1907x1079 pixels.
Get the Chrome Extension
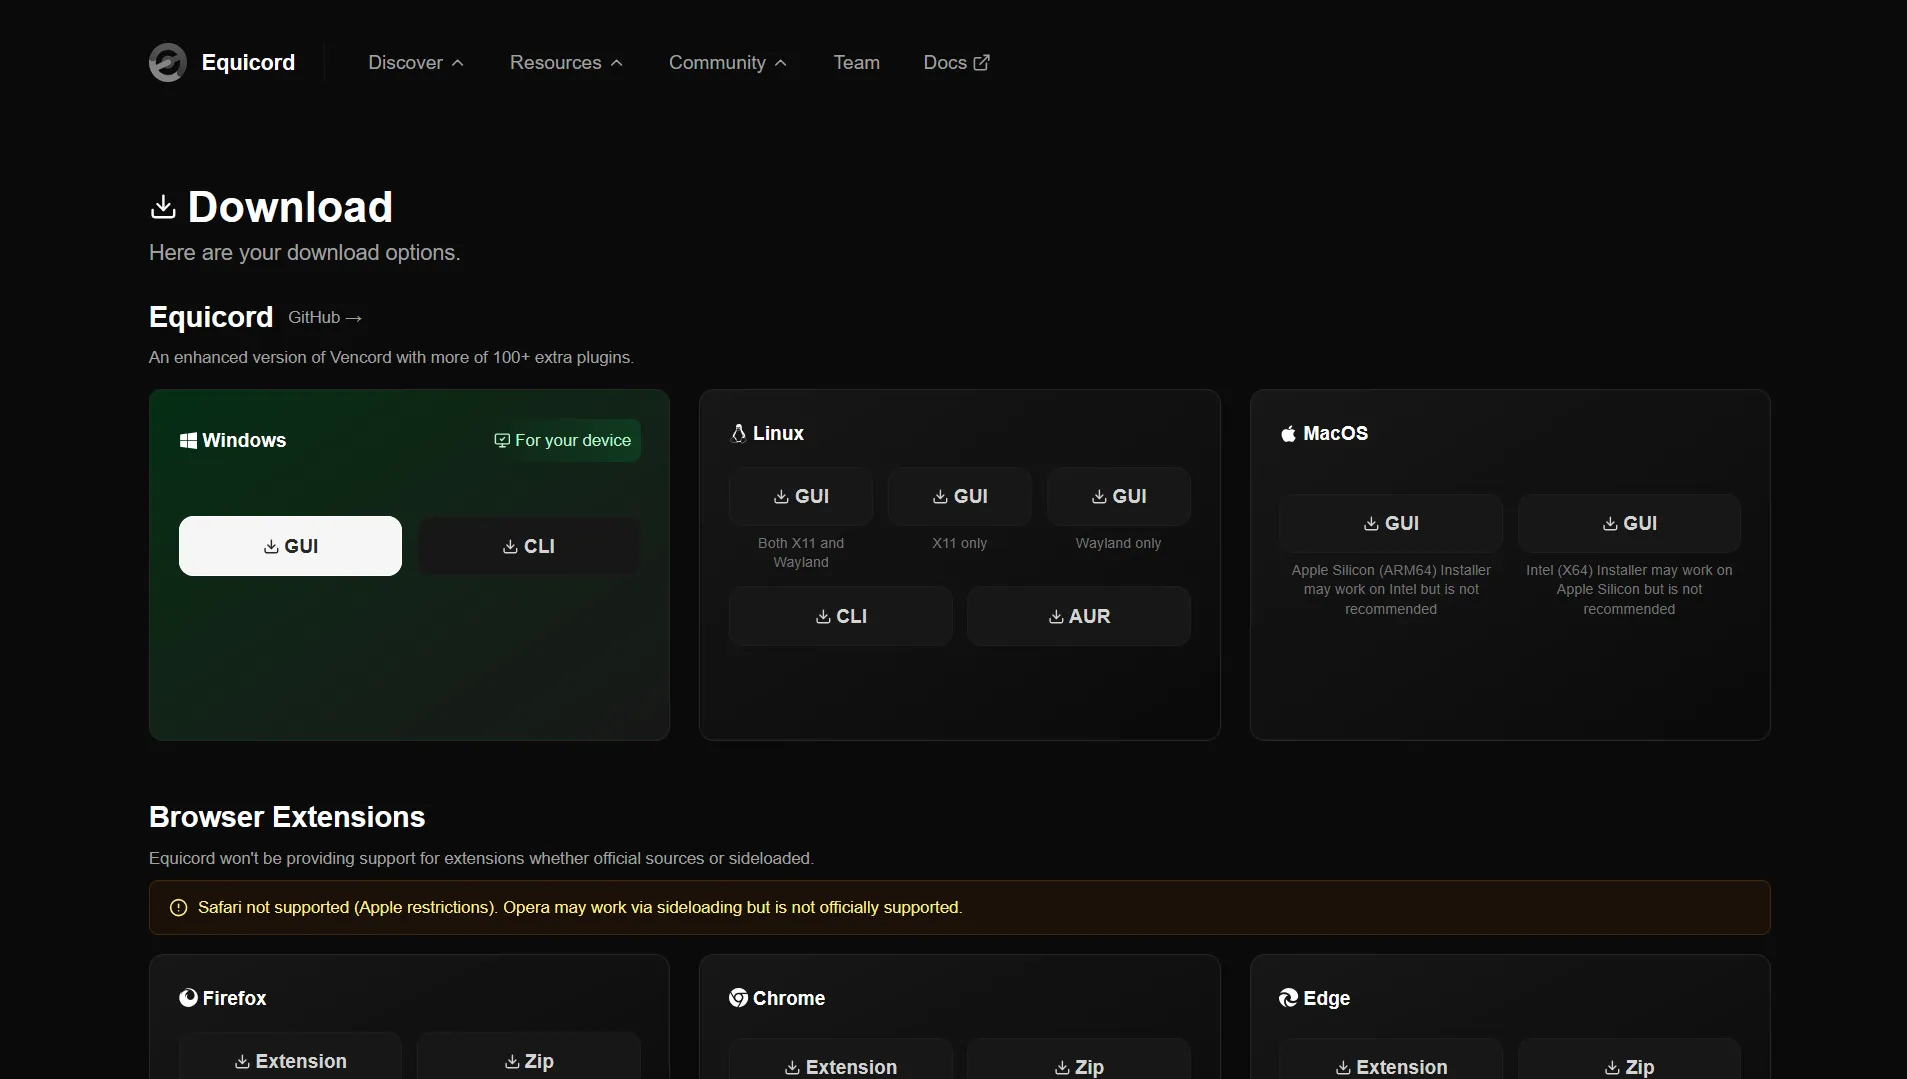[x=841, y=1060]
